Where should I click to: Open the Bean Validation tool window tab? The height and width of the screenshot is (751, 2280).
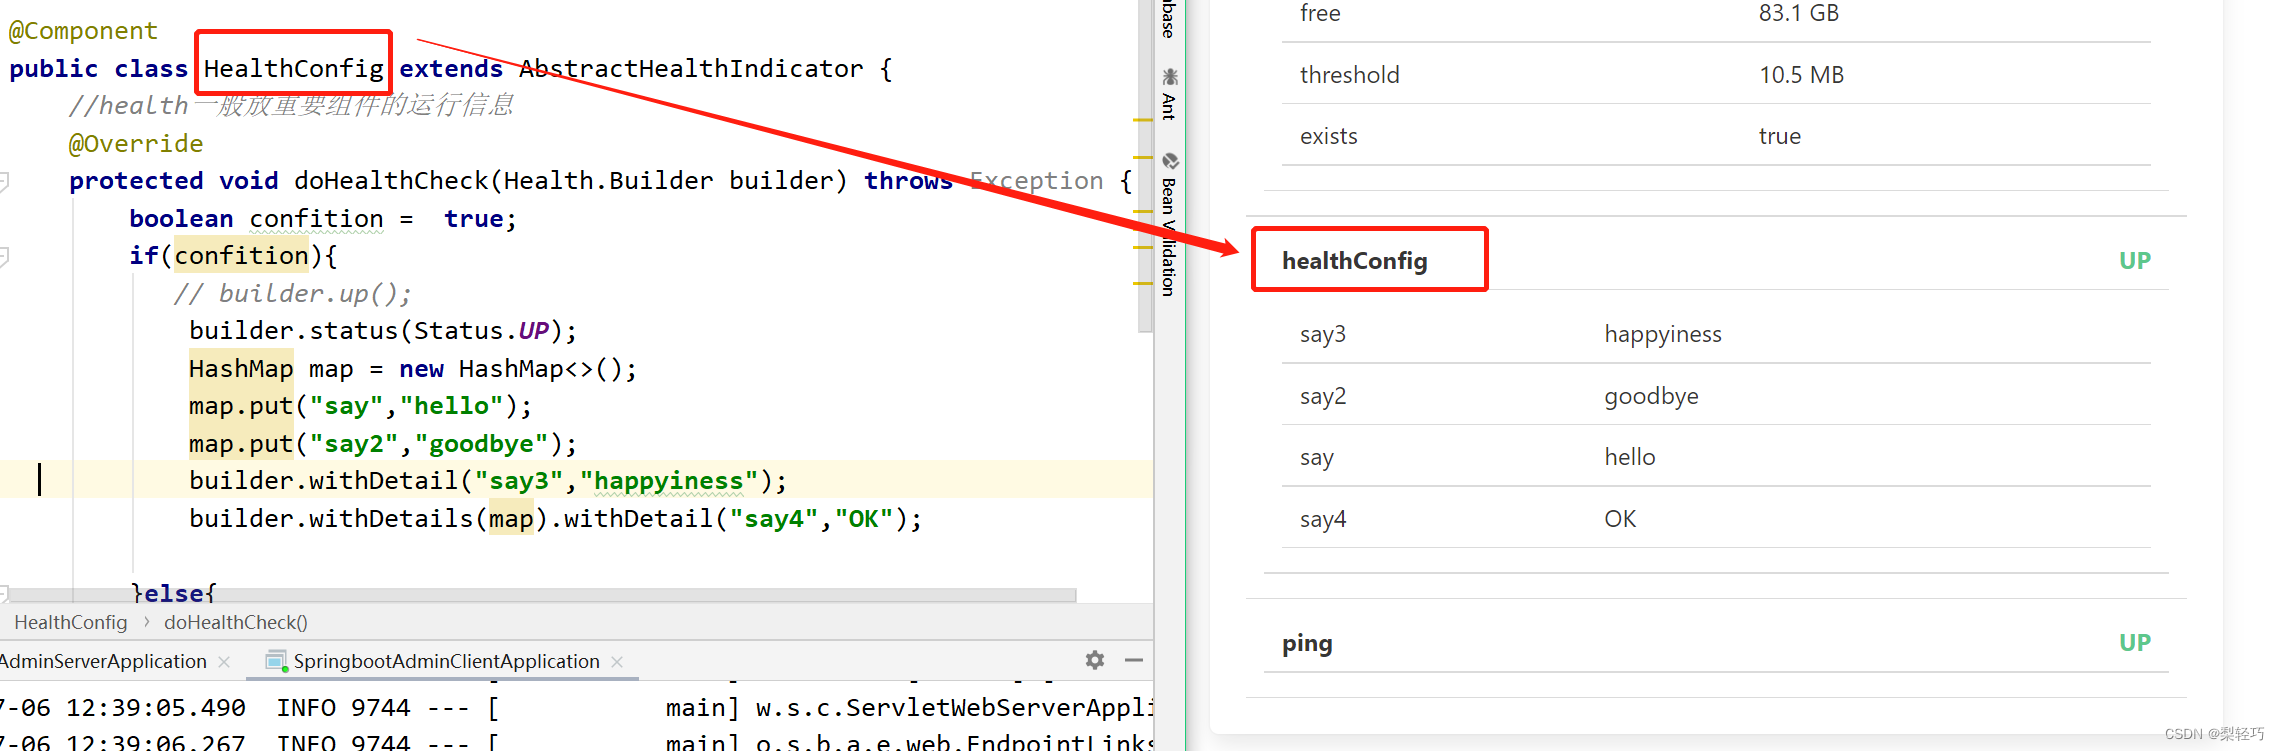click(x=1169, y=224)
